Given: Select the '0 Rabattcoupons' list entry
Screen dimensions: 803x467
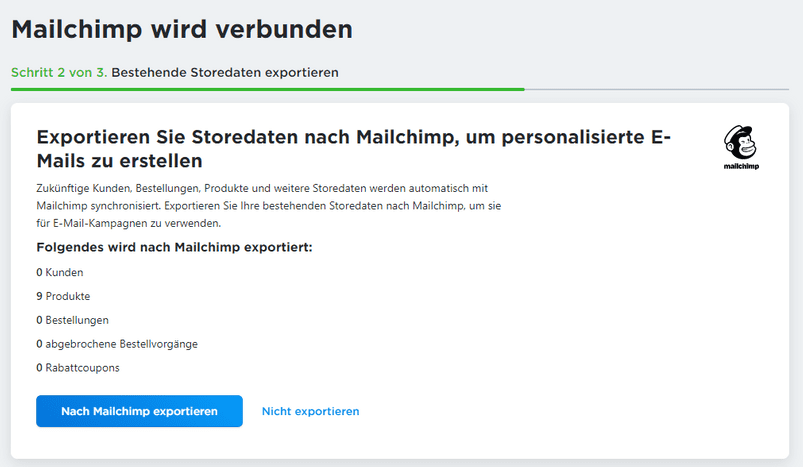Looking at the screenshot, I should click(78, 368).
